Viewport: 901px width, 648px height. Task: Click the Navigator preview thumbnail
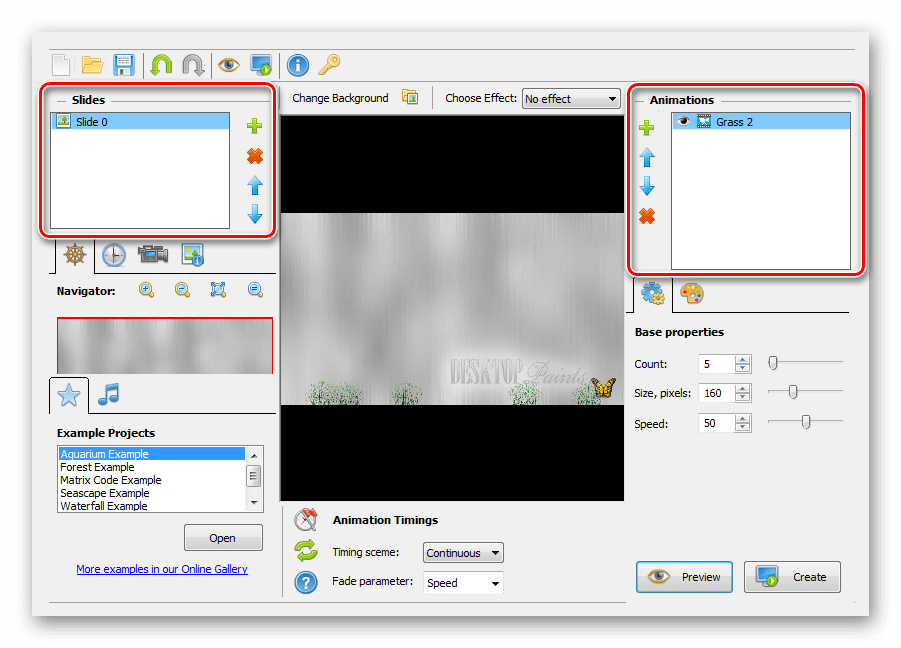coord(165,346)
